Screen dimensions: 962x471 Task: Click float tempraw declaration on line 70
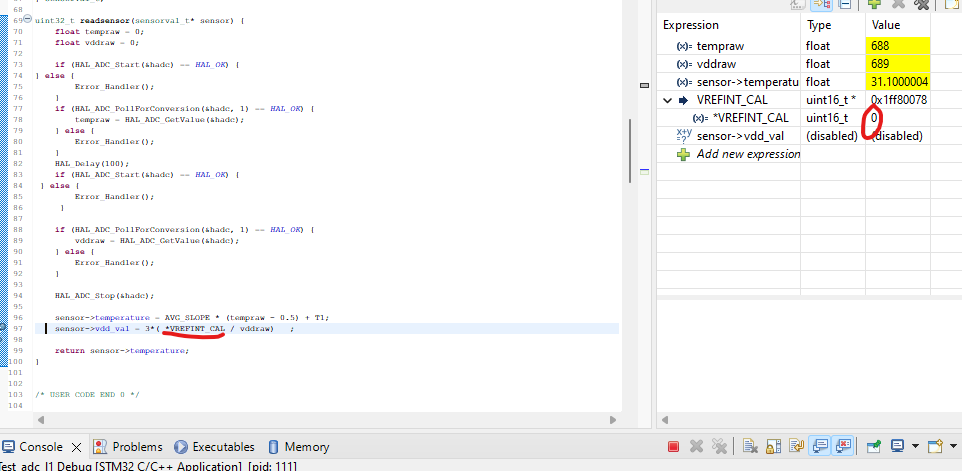99,31
